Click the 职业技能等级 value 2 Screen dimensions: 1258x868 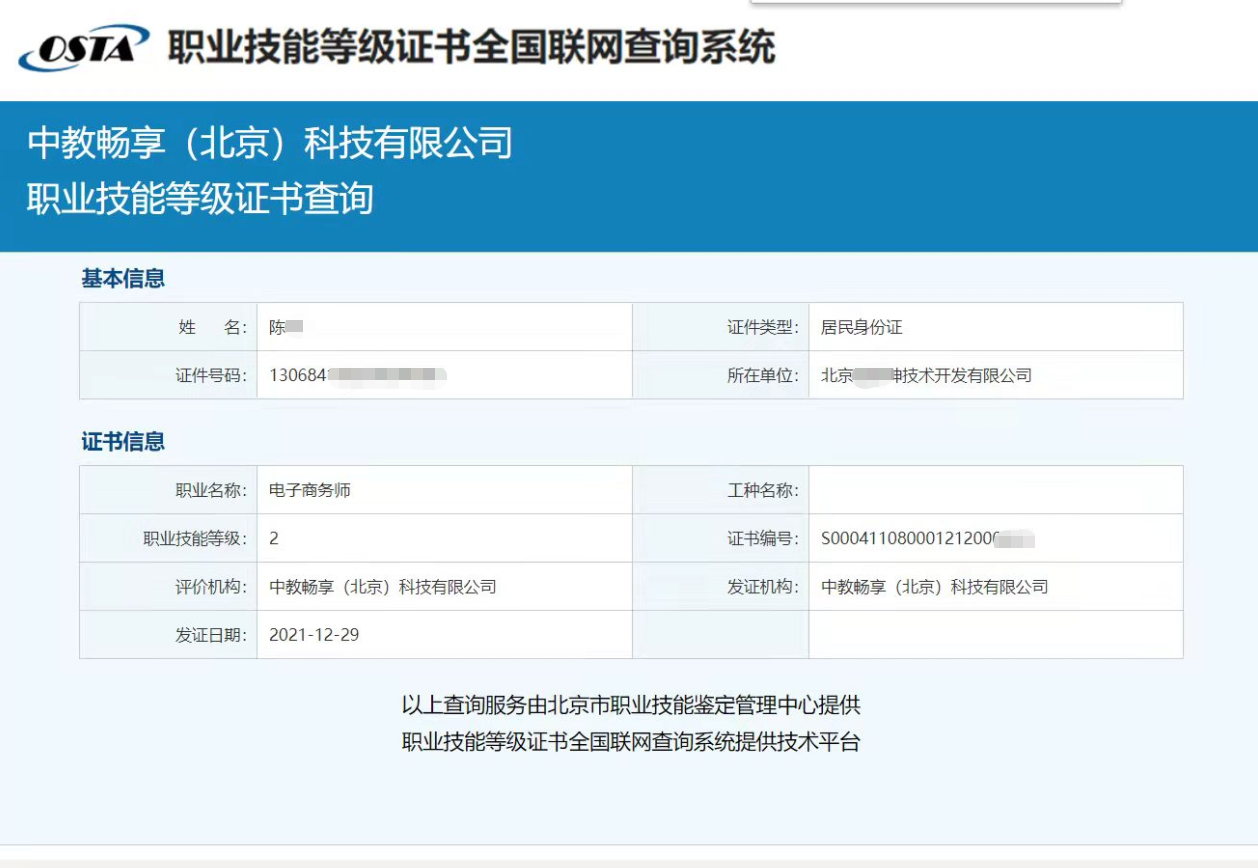click(275, 539)
